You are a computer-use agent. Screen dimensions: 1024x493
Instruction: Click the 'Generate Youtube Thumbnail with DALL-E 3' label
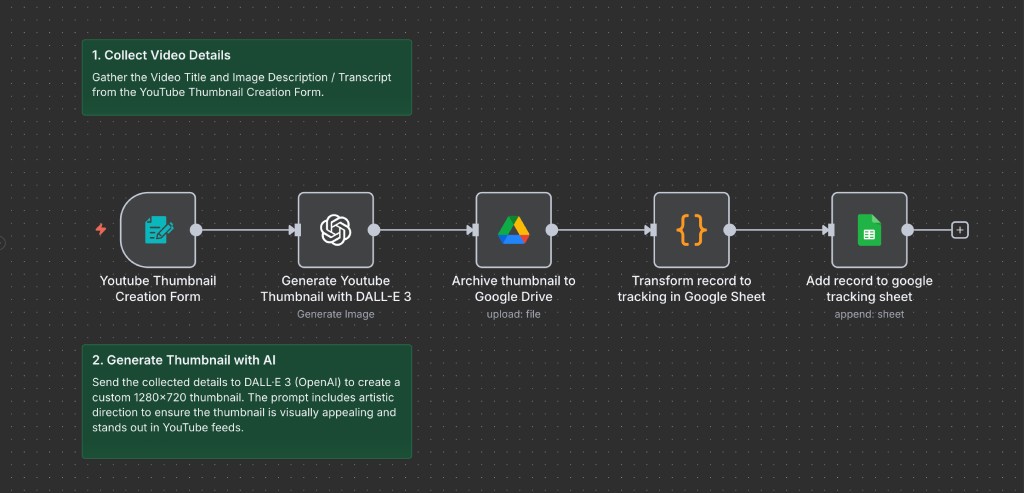[336, 289]
